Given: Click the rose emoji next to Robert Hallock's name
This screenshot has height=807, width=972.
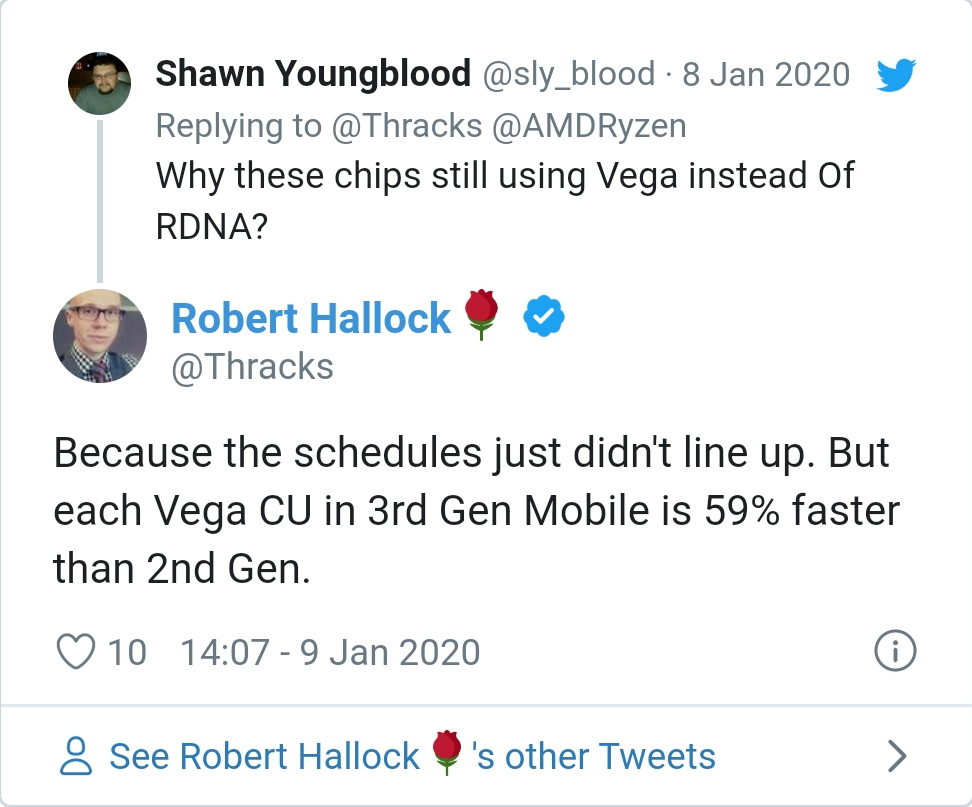Looking at the screenshot, I should click(482, 314).
